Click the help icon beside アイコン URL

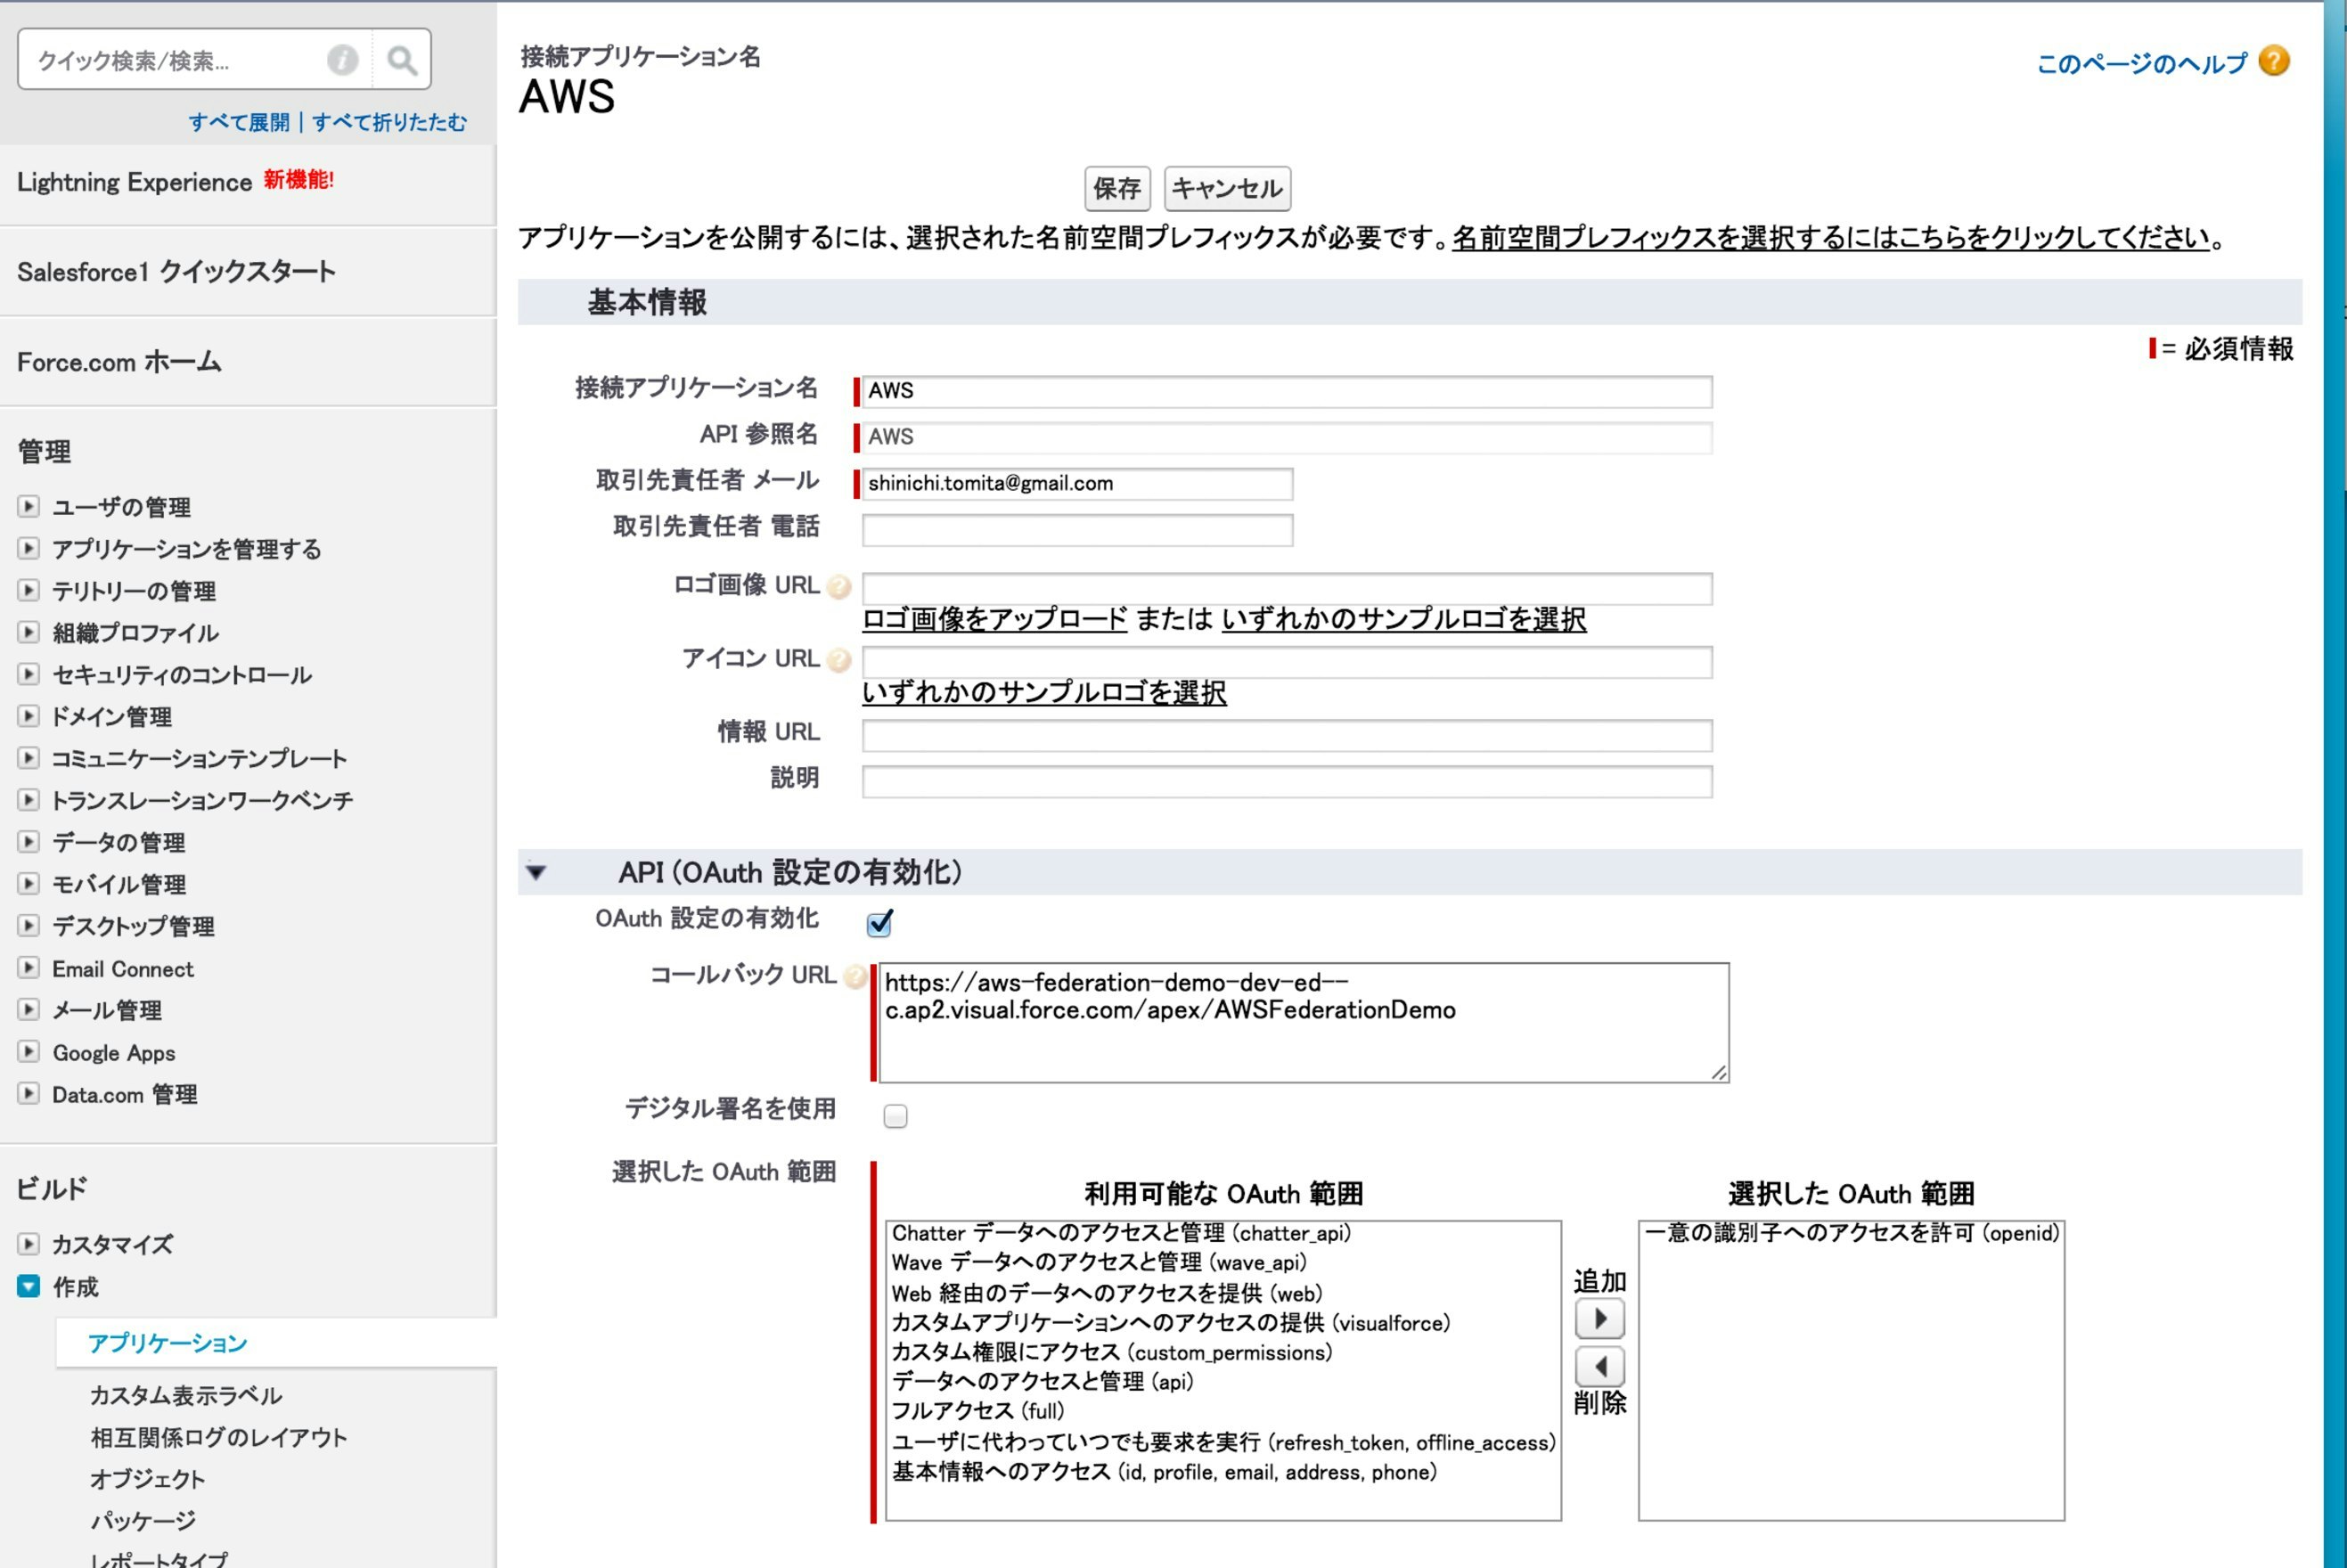840,660
